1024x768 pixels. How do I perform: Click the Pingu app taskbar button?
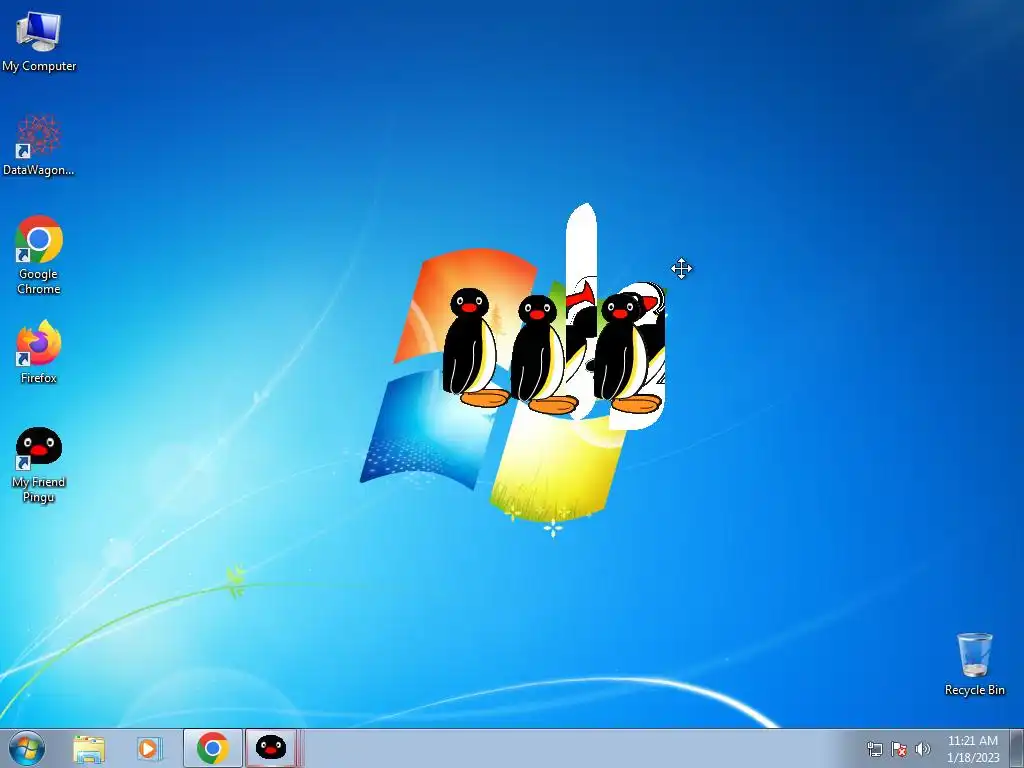pyautogui.click(x=270, y=748)
